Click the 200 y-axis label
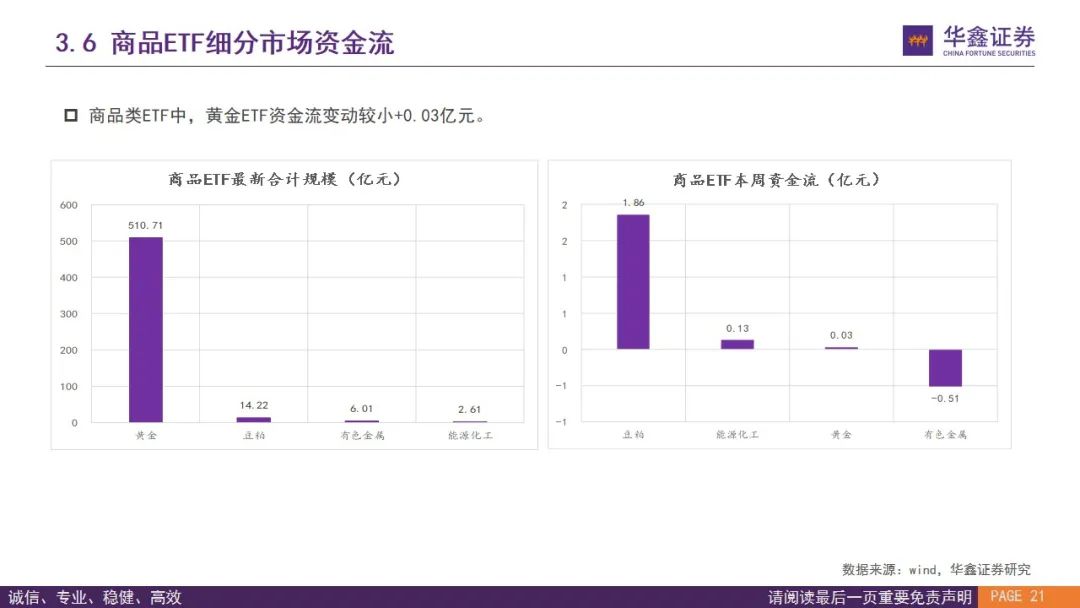The image size is (1080, 608). click(x=69, y=350)
